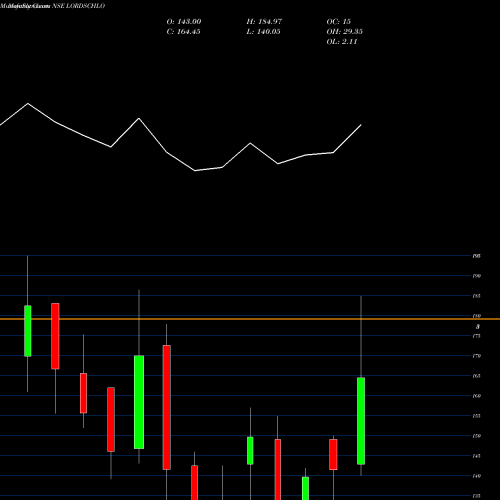Select the high value H: 184.97
Viewport: 500px width, 500px height.
(x=264, y=22)
